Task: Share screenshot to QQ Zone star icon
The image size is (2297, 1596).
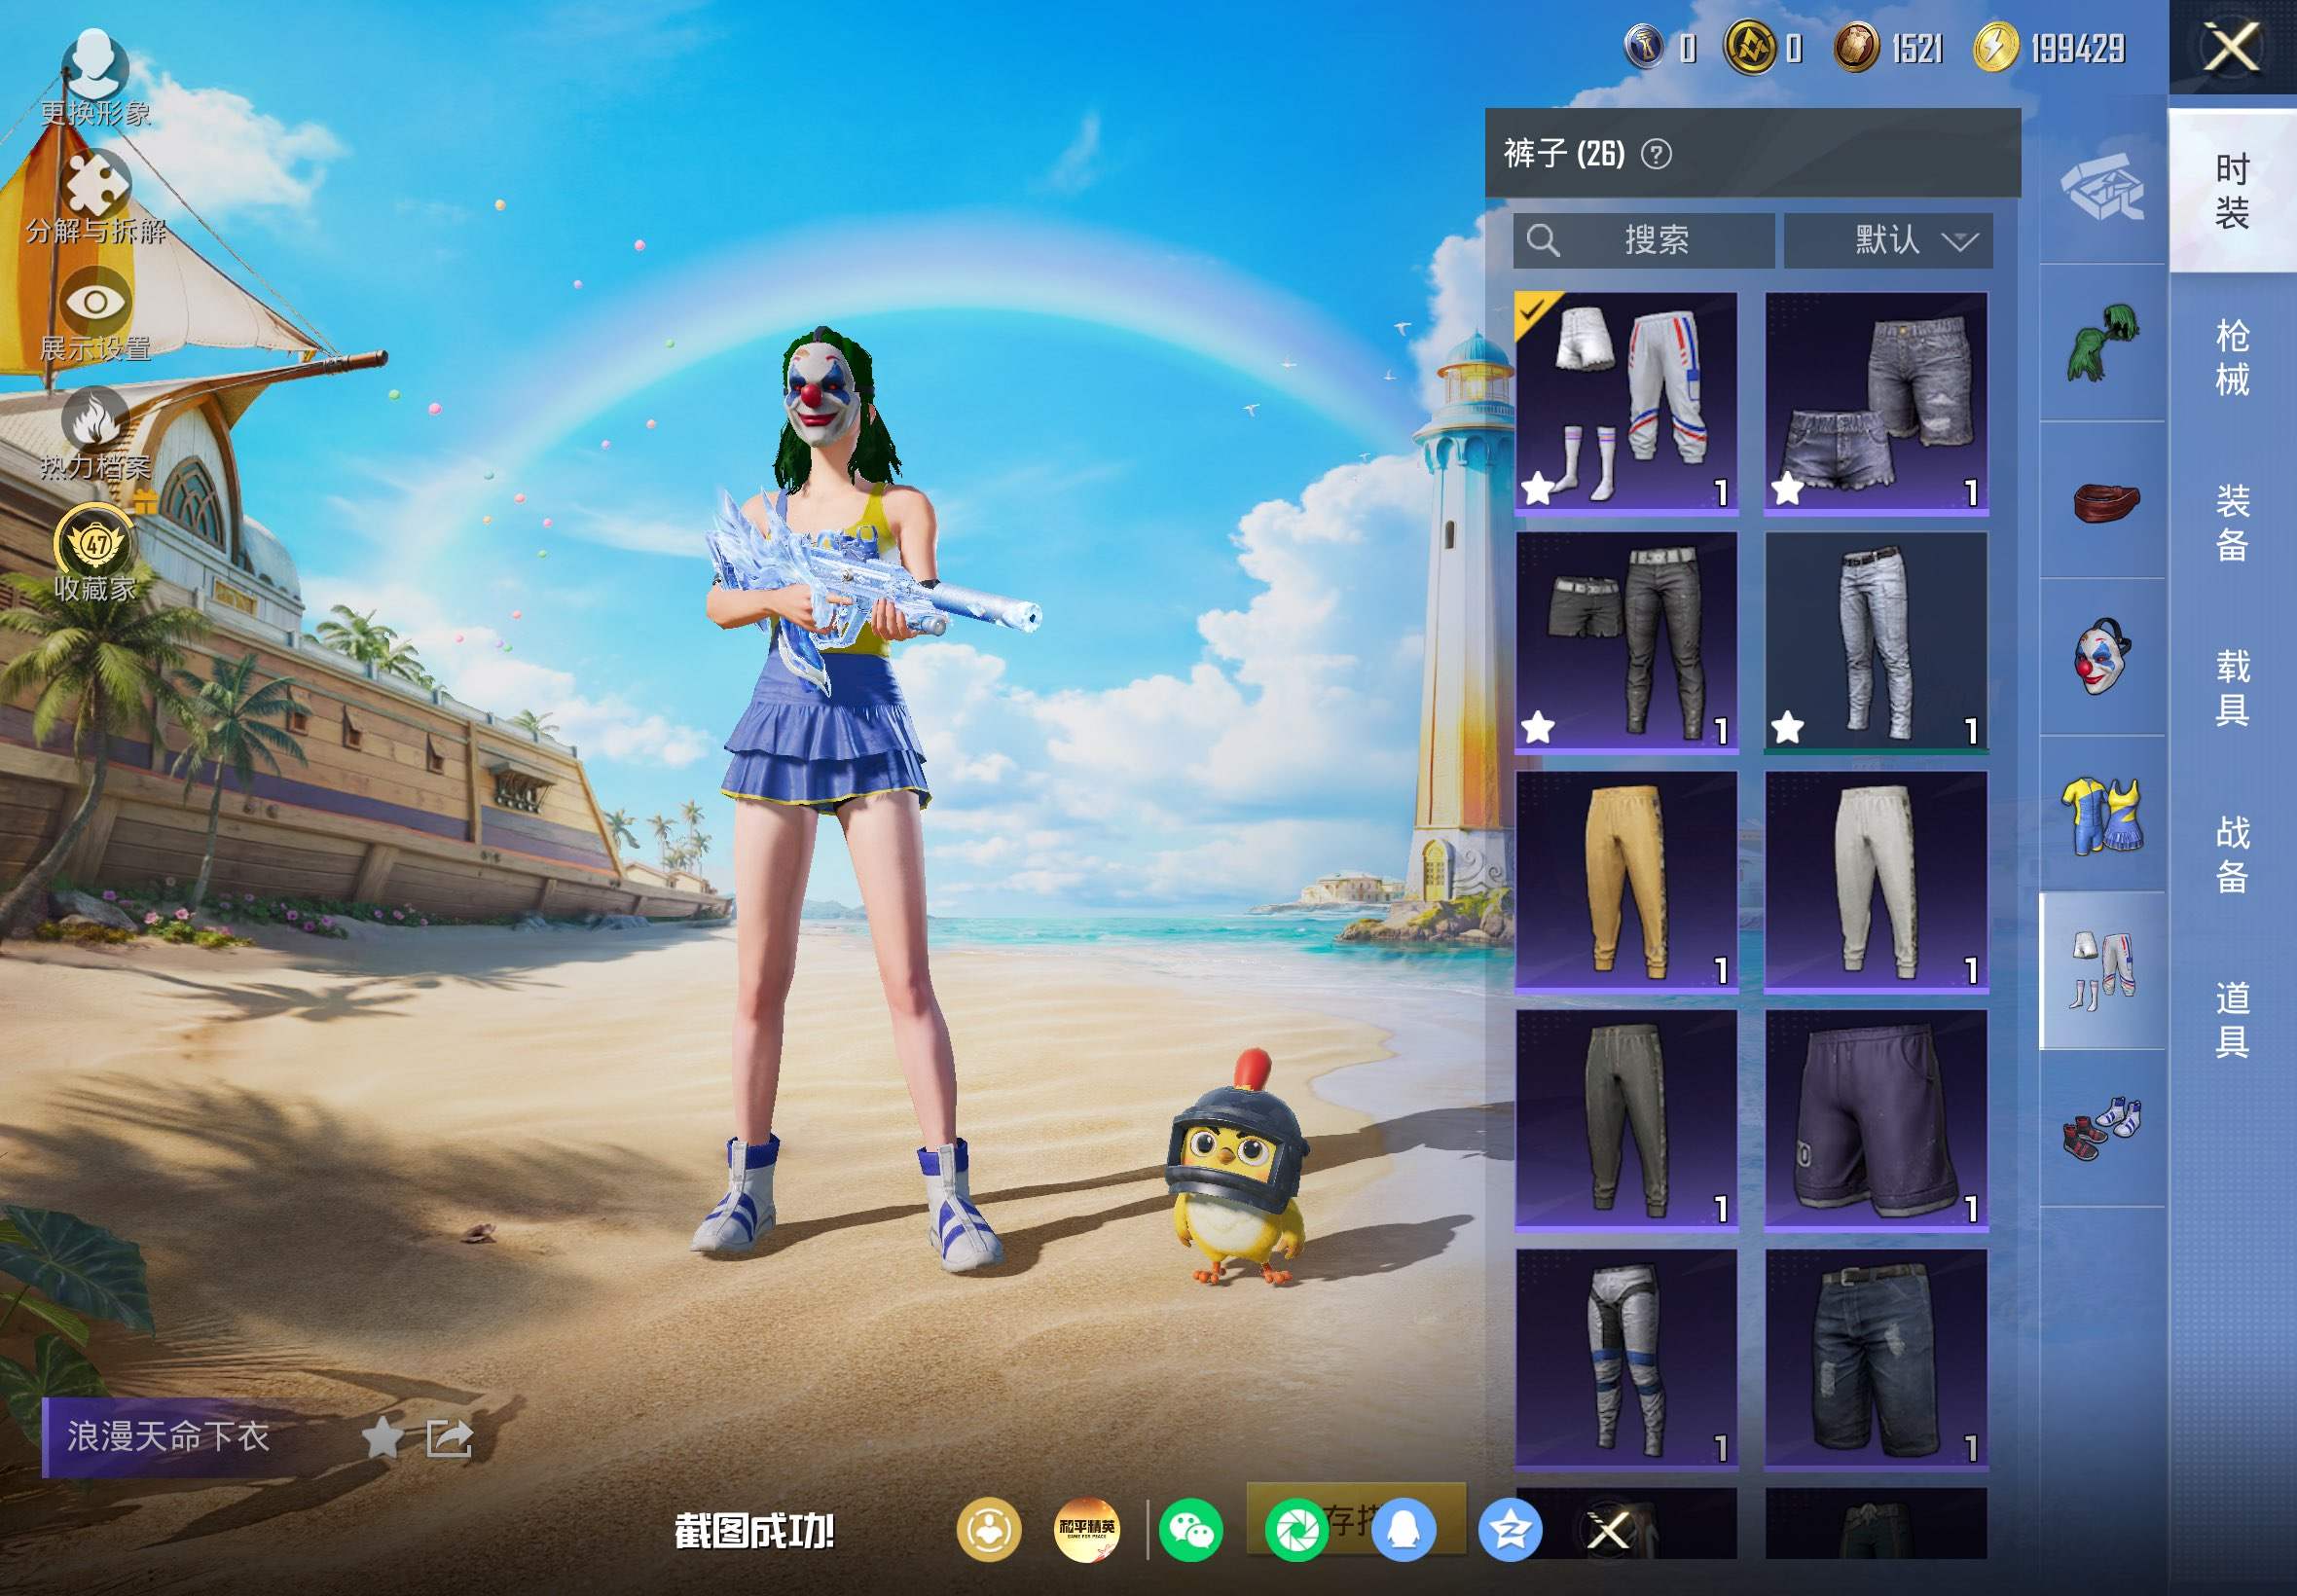Action: pos(1510,1529)
